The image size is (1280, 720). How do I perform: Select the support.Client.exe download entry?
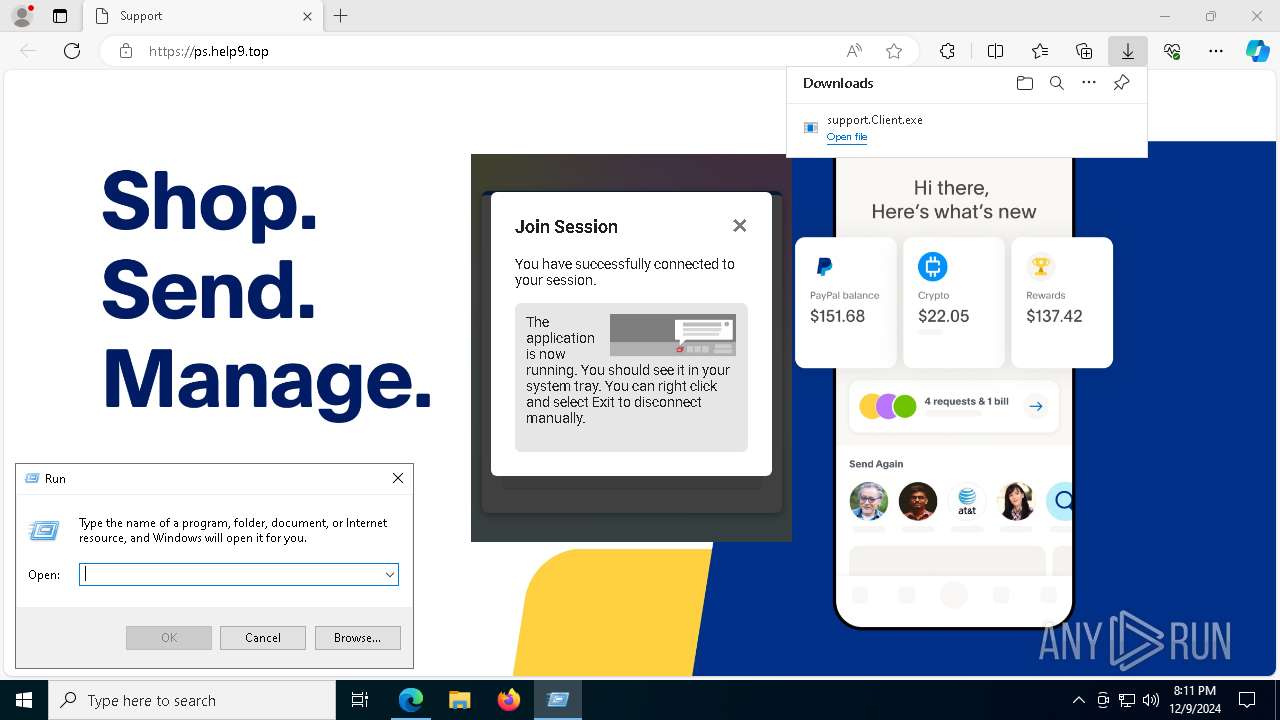click(x=966, y=128)
